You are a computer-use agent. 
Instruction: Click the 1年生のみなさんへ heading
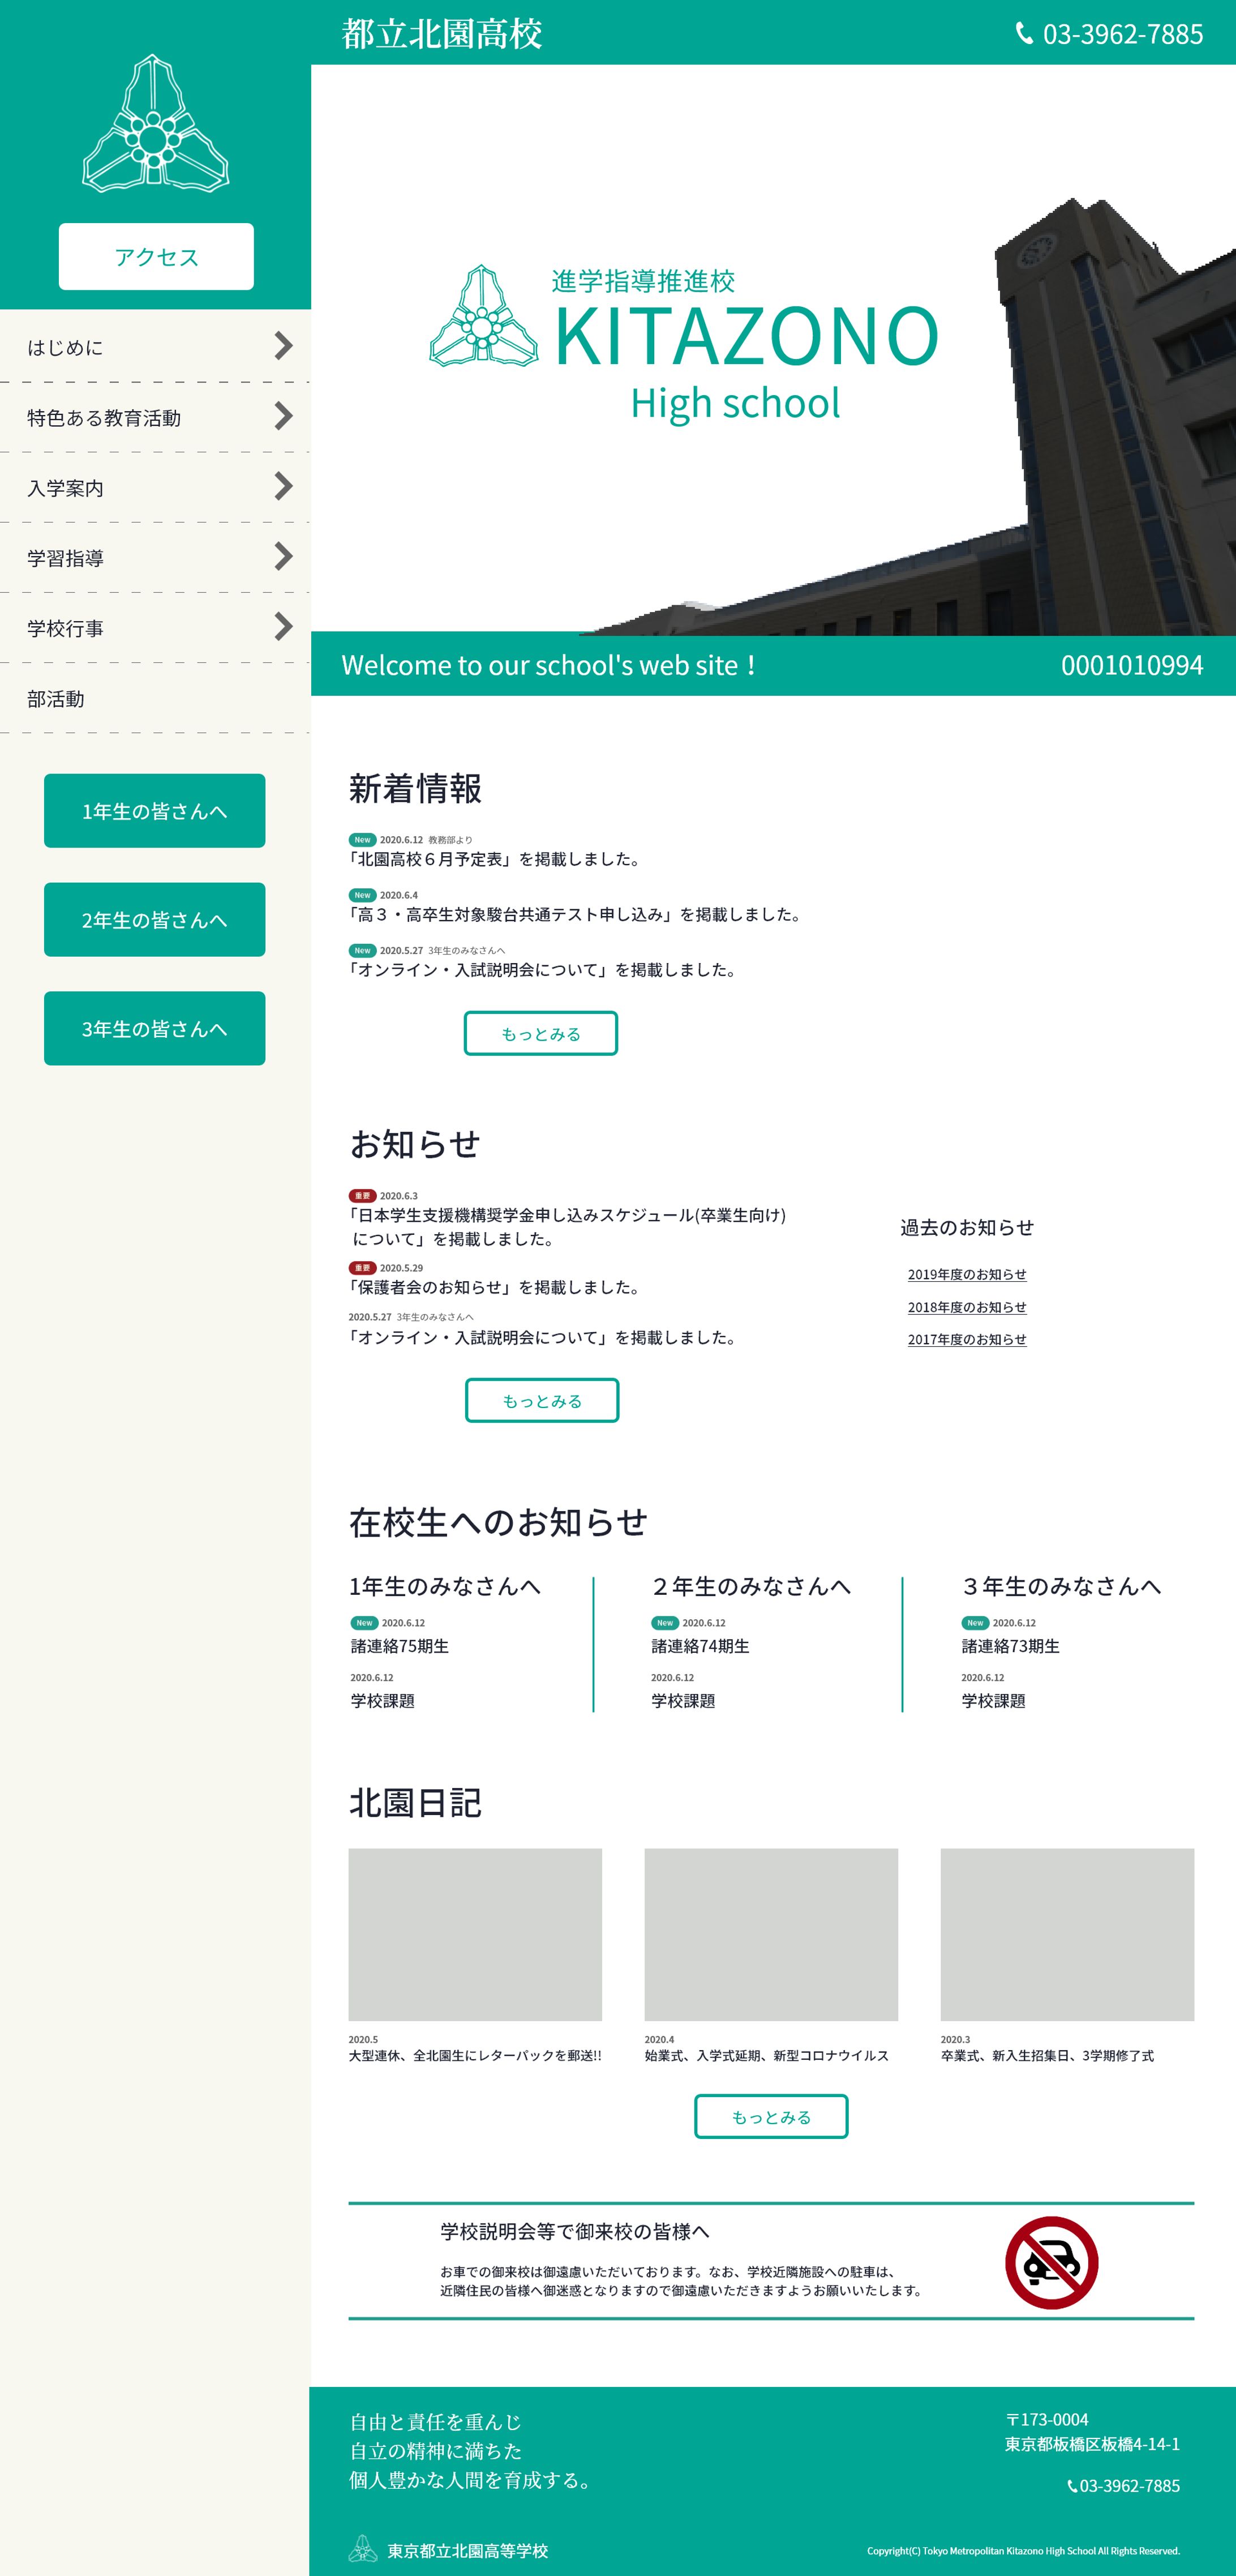[445, 1586]
